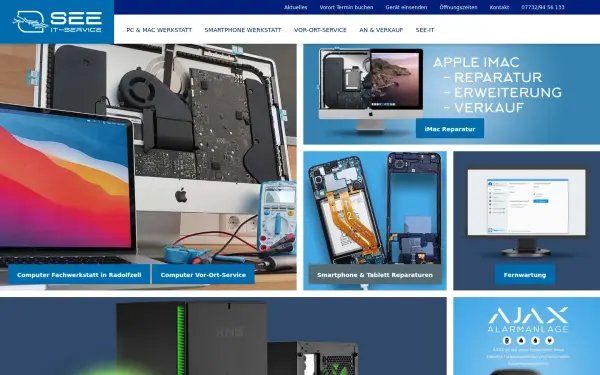
Task: Open the disassembled smartphone image tile
Action: pos(375,220)
